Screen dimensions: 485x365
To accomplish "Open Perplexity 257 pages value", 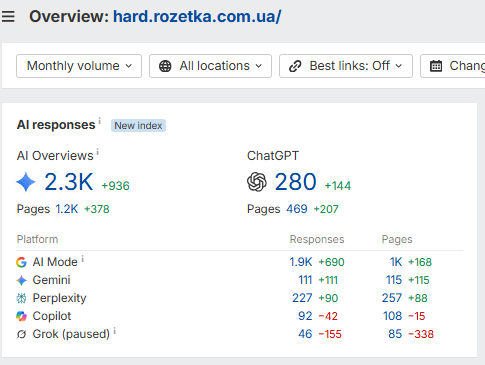I will click(392, 298).
